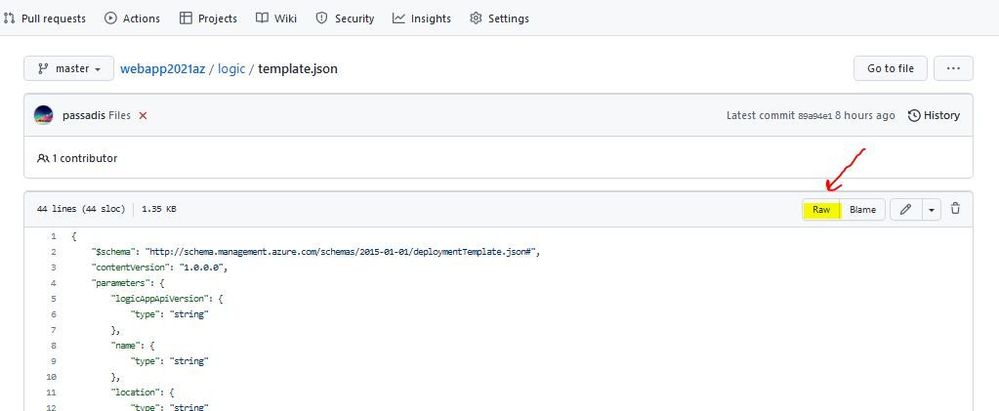Image resolution: width=999 pixels, height=411 pixels.
Task: Open the logic folder breadcrumb
Action: coord(231,69)
